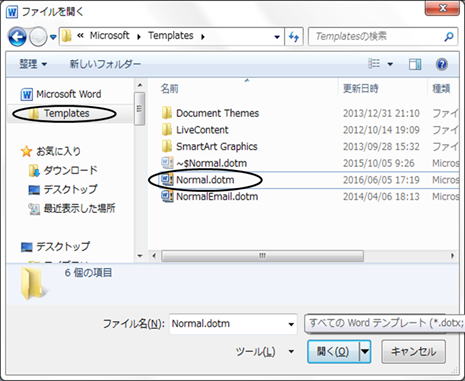465x381 pixels.
Task: Expand the arrow between Microsoft and Templates
Action: pos(139,36)
